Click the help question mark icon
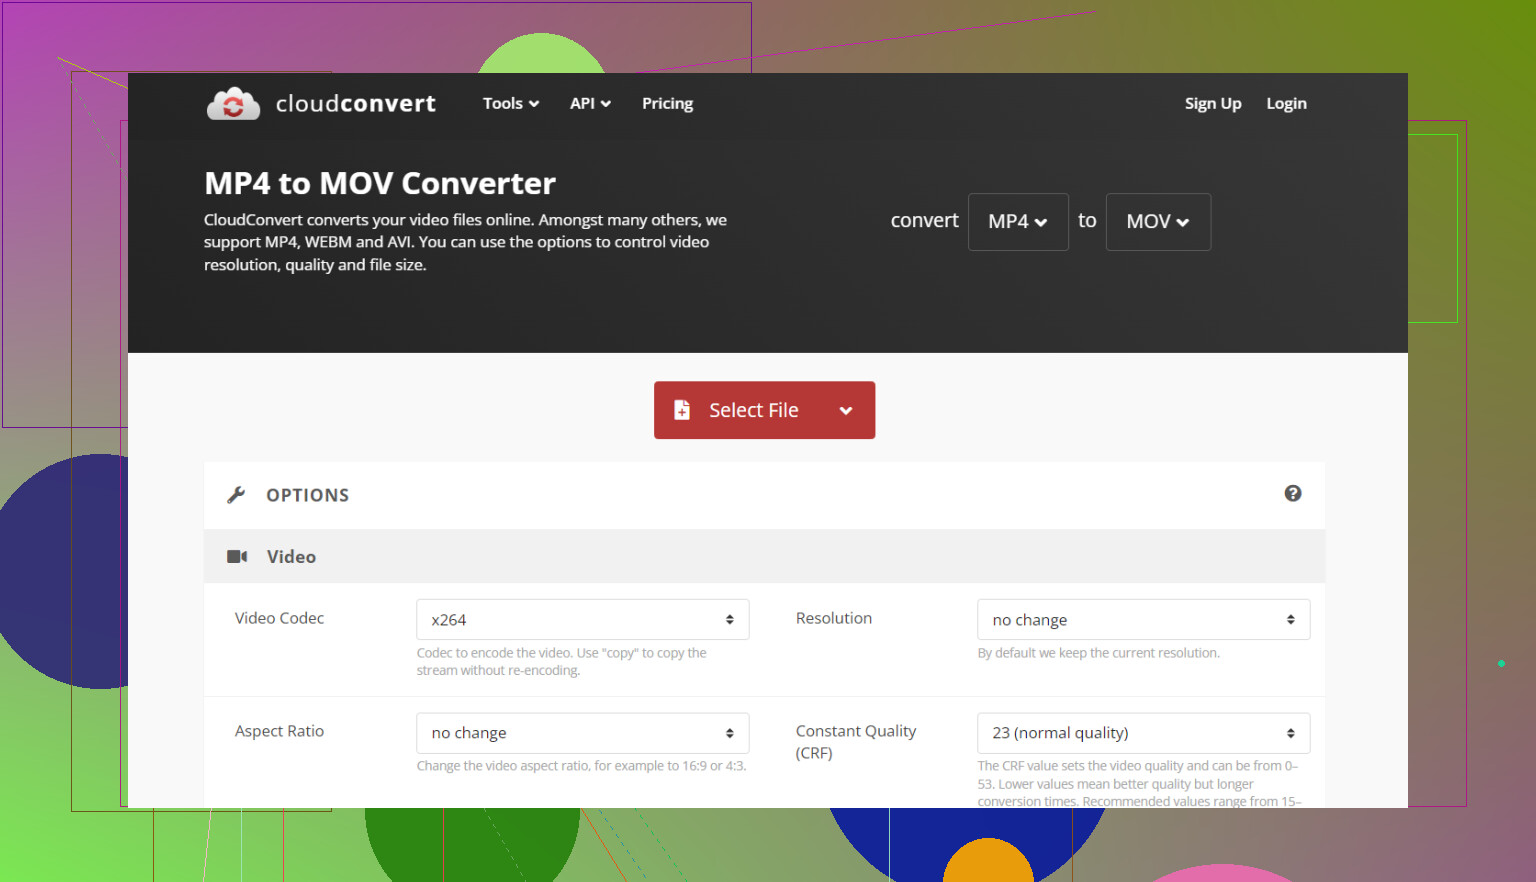Screen dimensions: 1536x882 (x=1293, y=493)
